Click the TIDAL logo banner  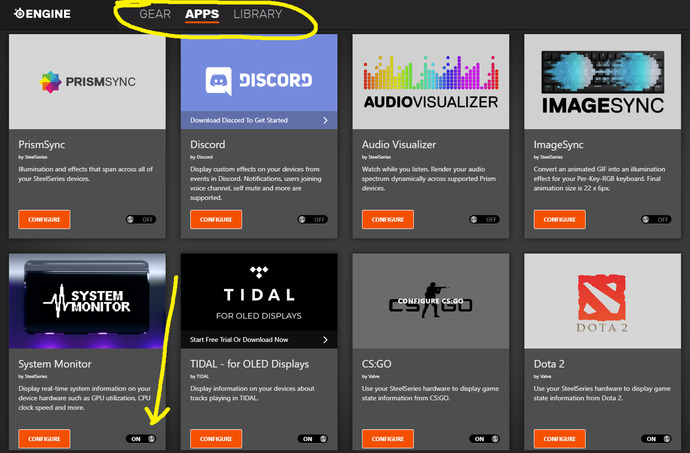[259, 292]
